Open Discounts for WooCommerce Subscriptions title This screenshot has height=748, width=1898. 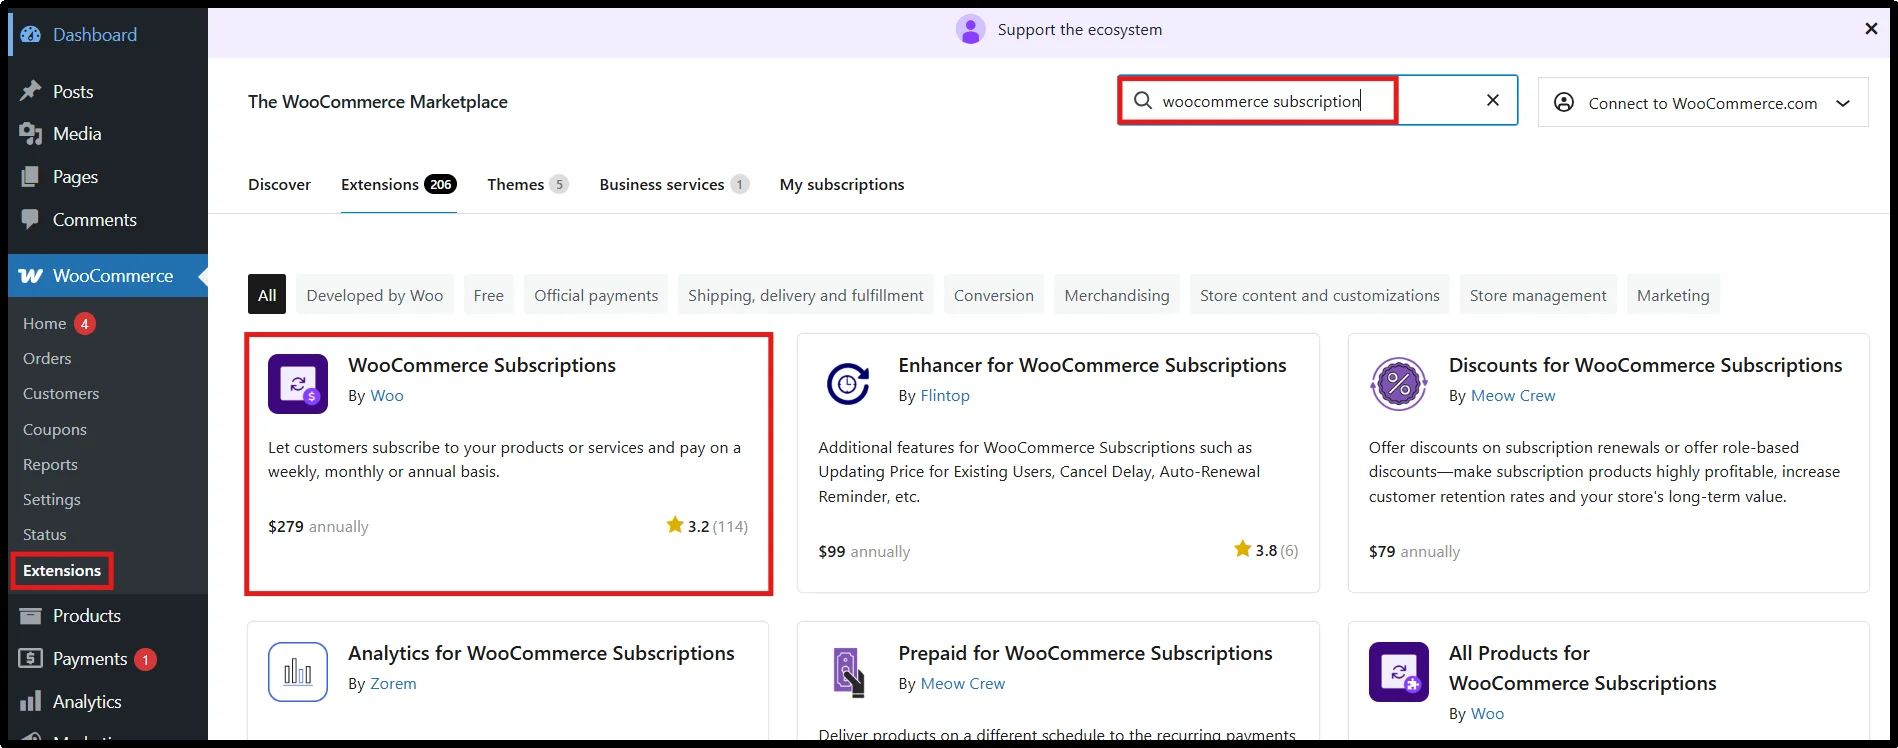coord(1645,365)
